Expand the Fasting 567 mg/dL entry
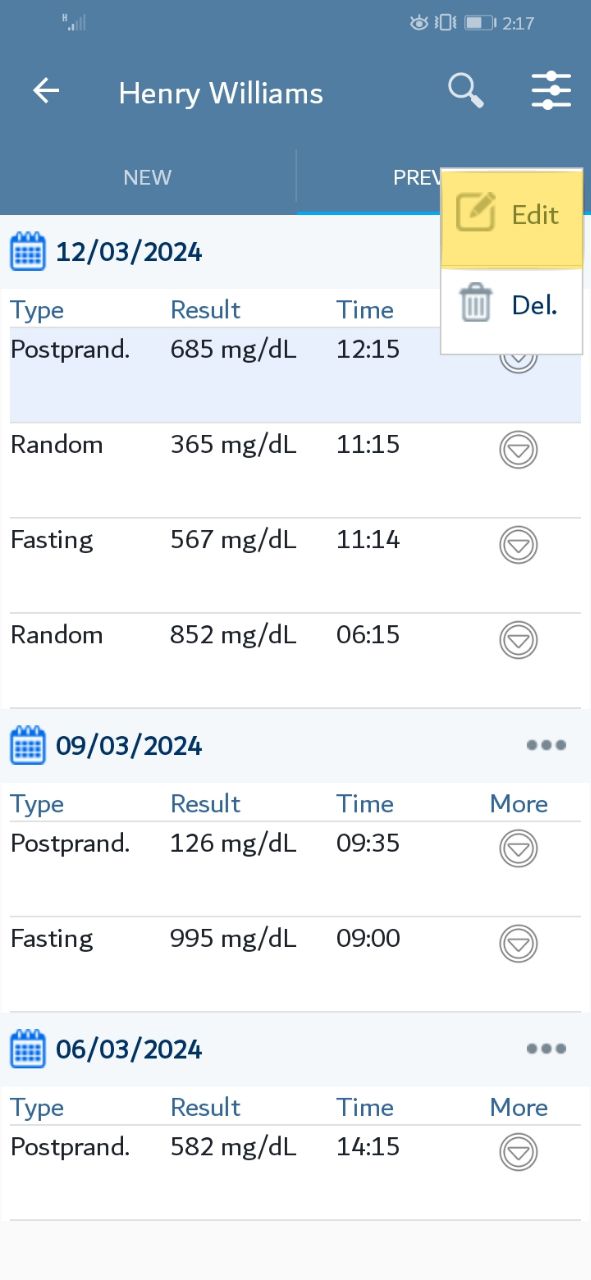This screenshot has width=591, height=1280. 518,544
